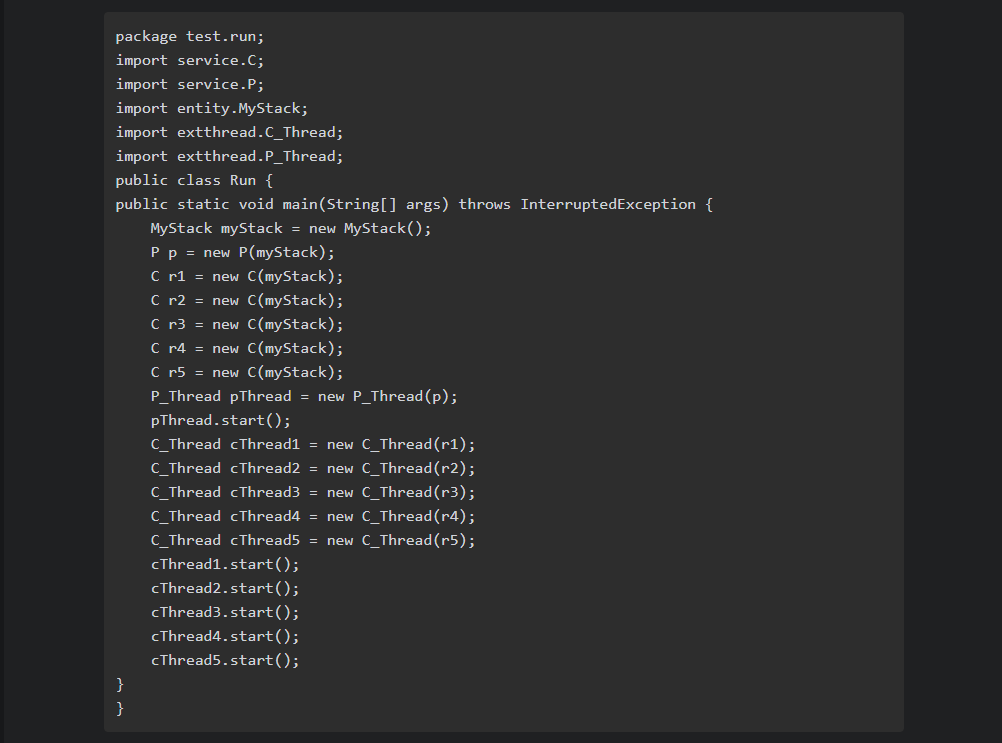Click the 'import extthread.P_Thread;' line
The width and height of the screenshot is (1002, 743).
pyautogui.click(x=229, y=157)
